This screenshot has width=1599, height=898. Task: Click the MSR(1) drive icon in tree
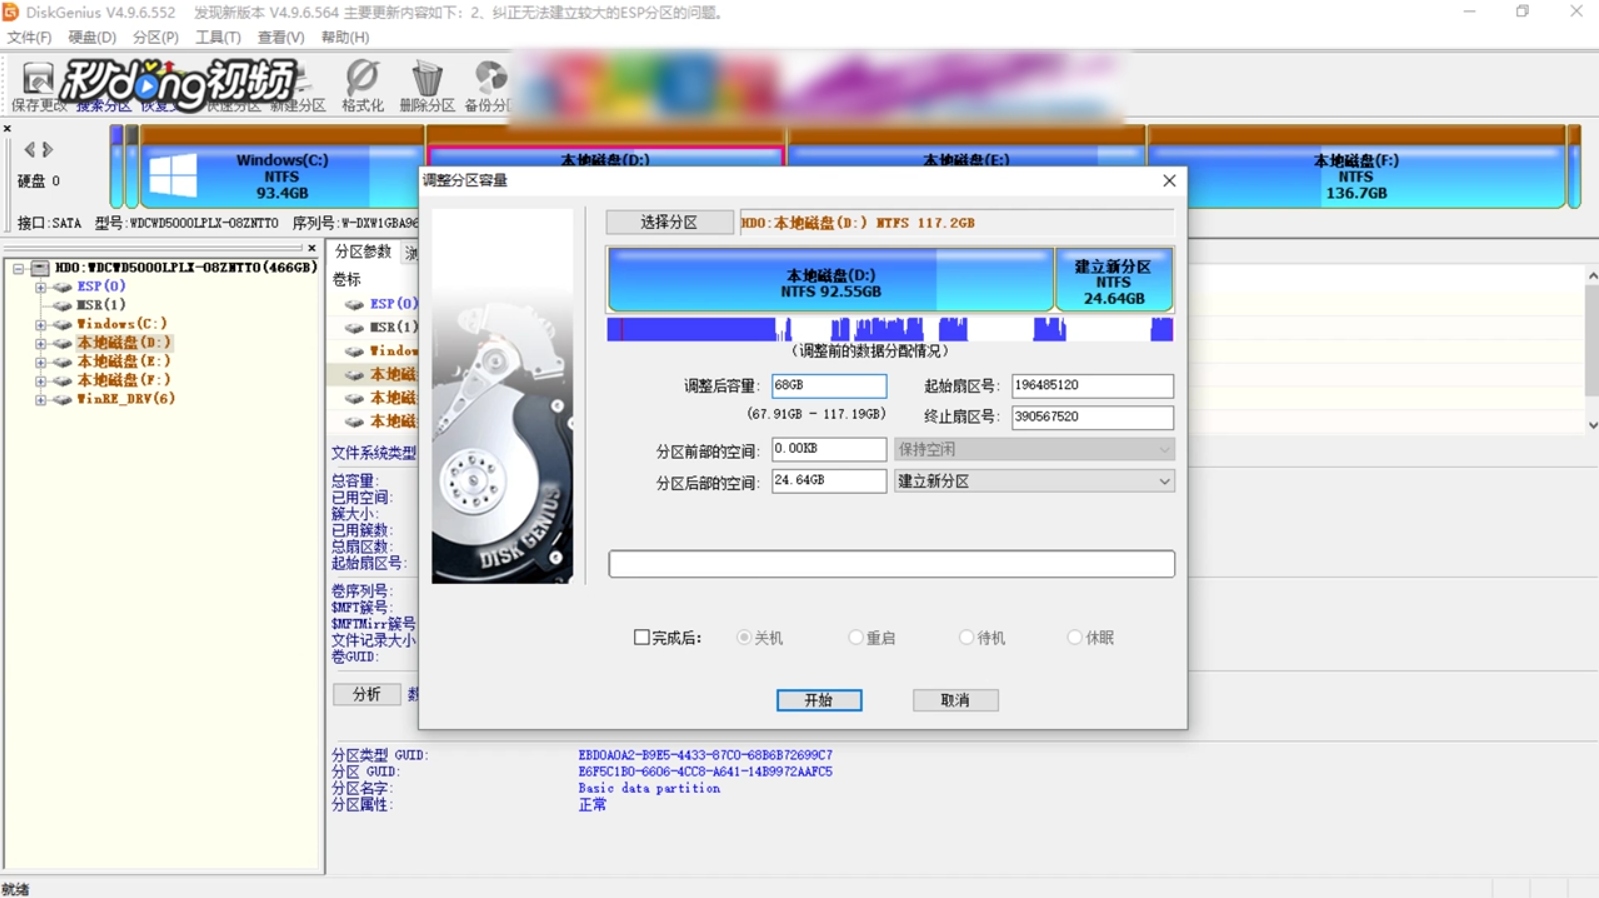point(62,305)
